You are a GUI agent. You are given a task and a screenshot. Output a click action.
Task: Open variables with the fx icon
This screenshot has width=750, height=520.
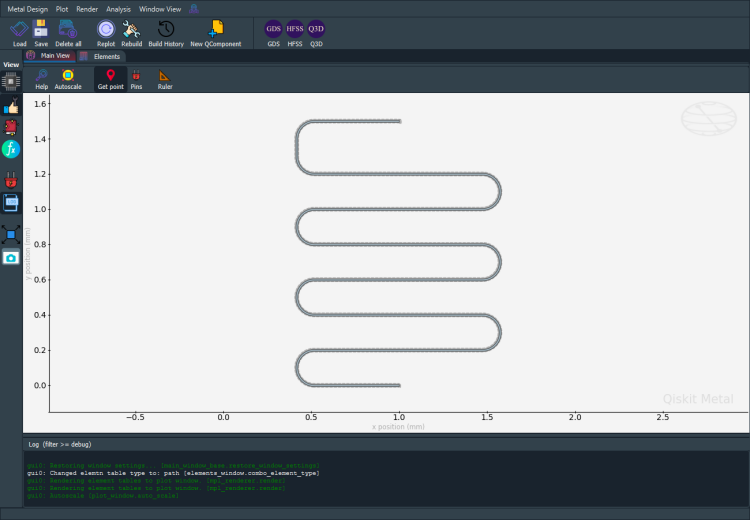coord(11,149)
